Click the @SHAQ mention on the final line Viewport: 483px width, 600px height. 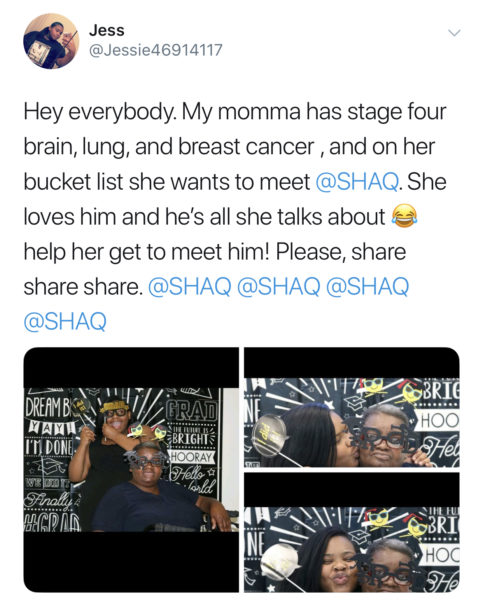(x=65, y=321)
